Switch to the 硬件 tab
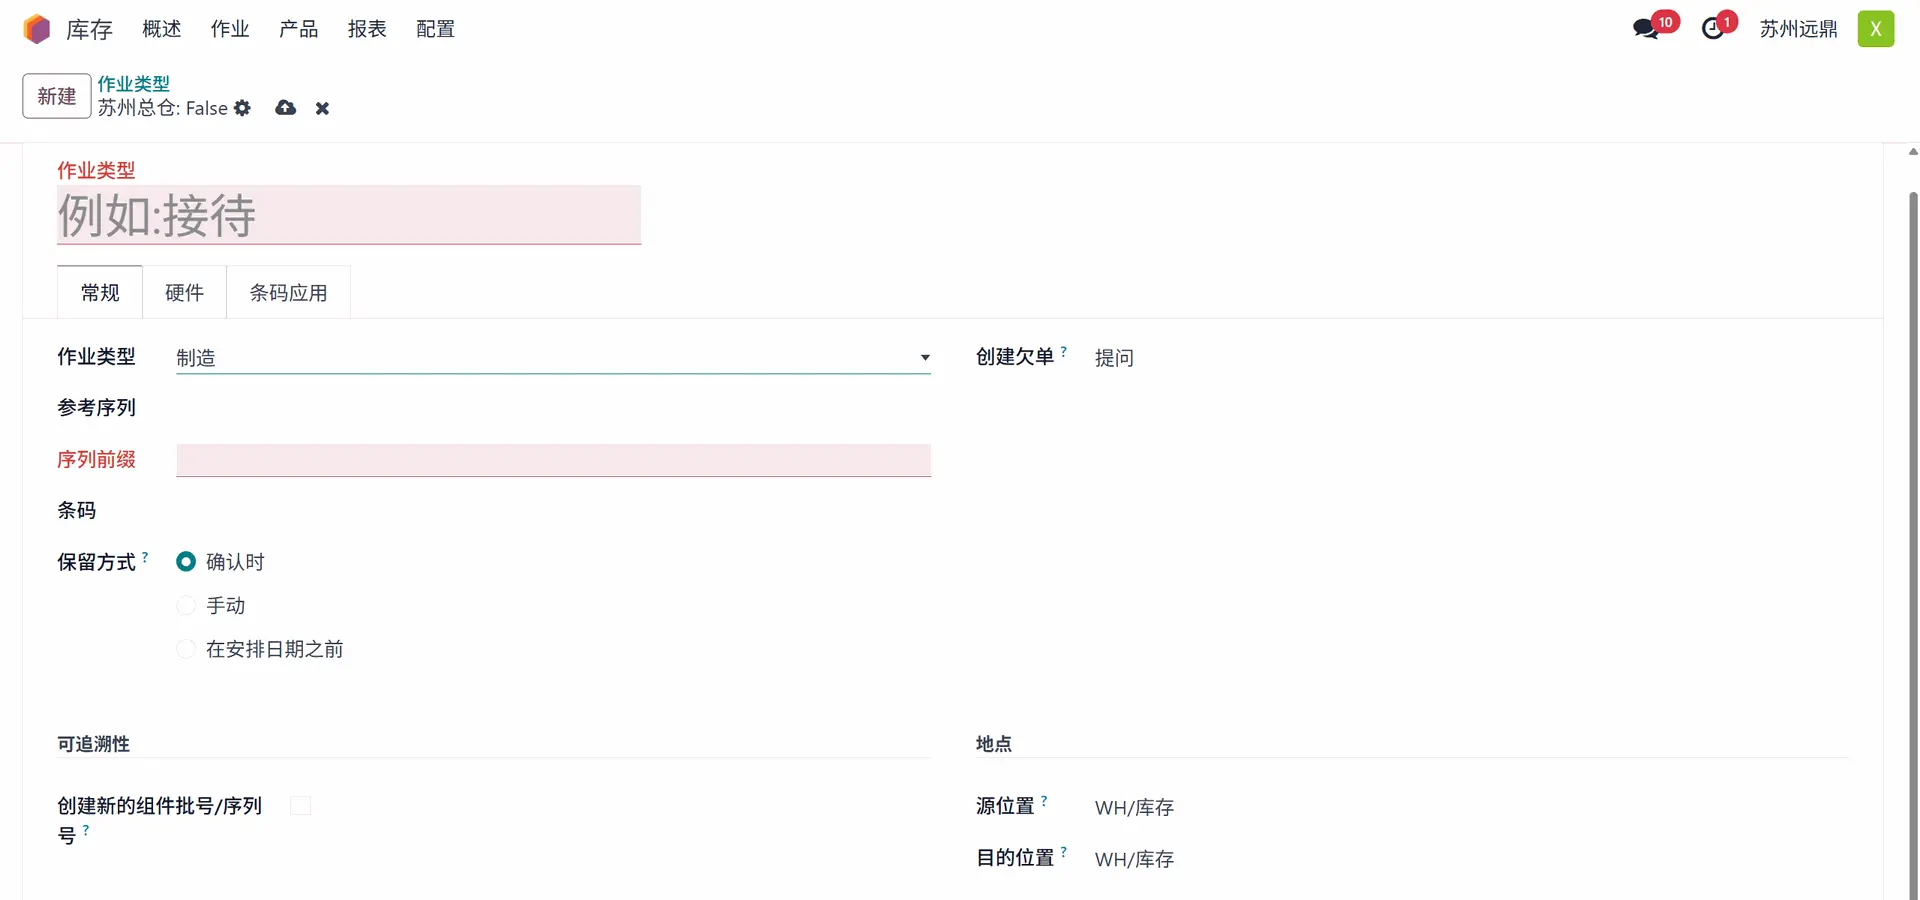 pyautogui.click(x=184, y=293)
